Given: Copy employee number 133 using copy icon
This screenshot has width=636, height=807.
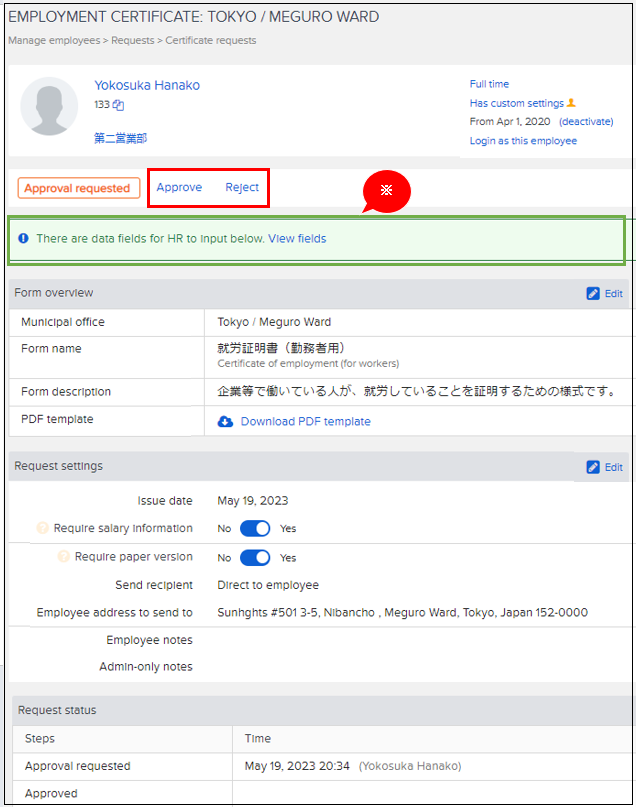Looking at the screenshot, I should point(118,105).
